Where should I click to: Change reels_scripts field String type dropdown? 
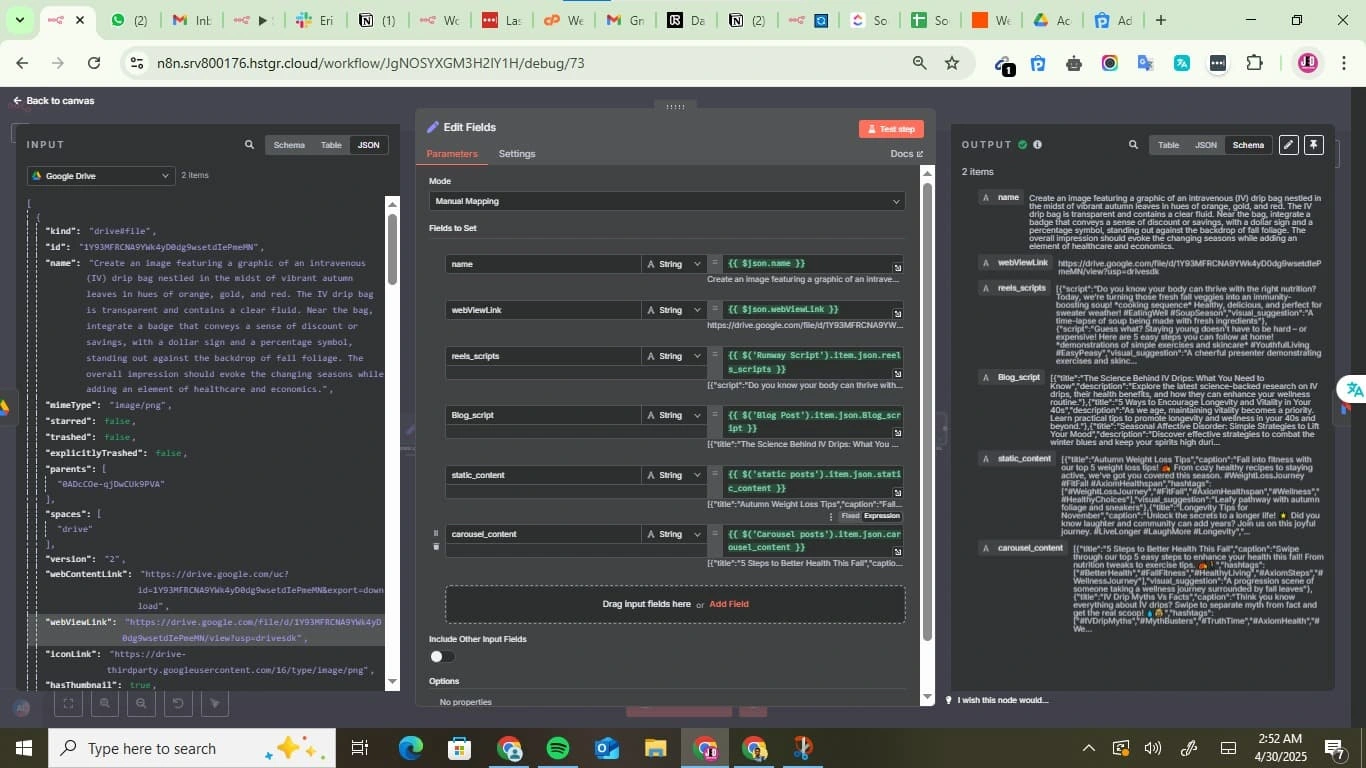point(674,356)
